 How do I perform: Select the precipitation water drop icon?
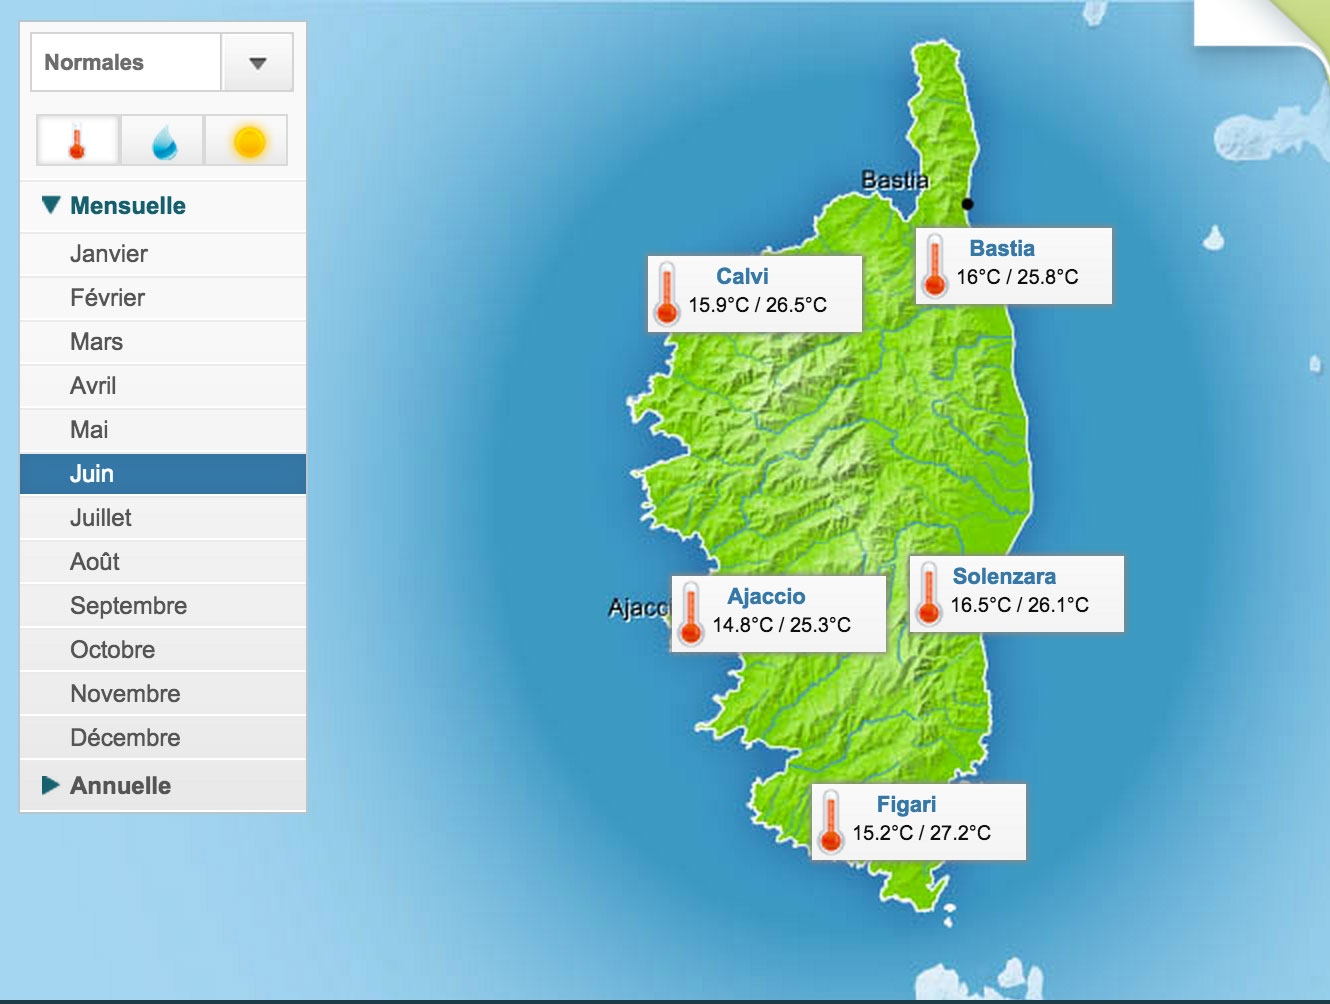[x=163, y=140]
